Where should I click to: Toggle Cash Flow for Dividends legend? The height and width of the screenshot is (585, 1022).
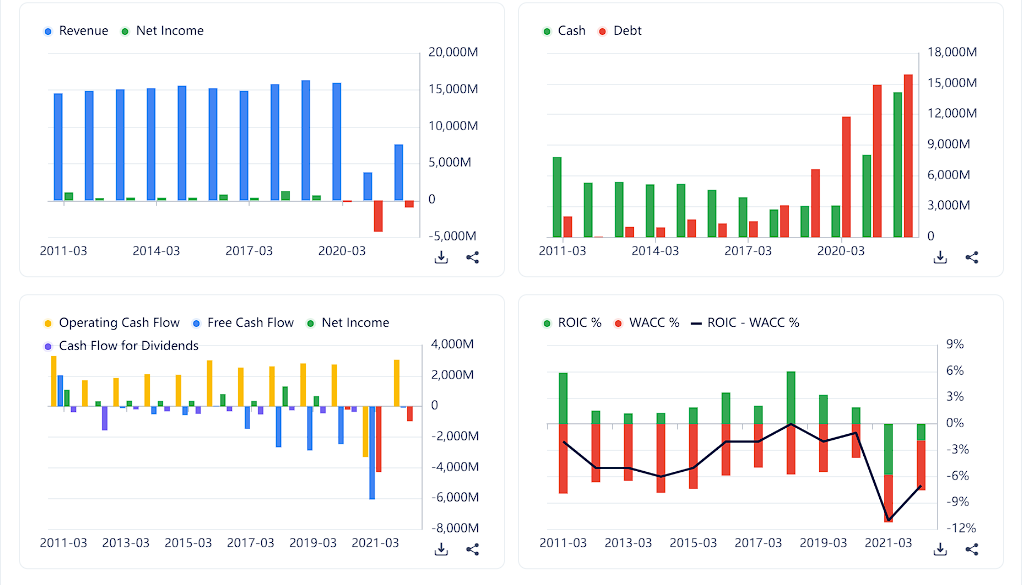[121, 345]
